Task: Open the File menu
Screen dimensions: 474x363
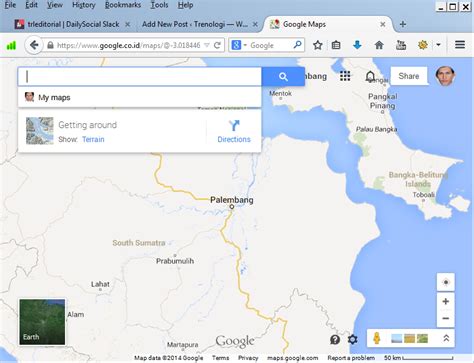Action: [10, 5]
